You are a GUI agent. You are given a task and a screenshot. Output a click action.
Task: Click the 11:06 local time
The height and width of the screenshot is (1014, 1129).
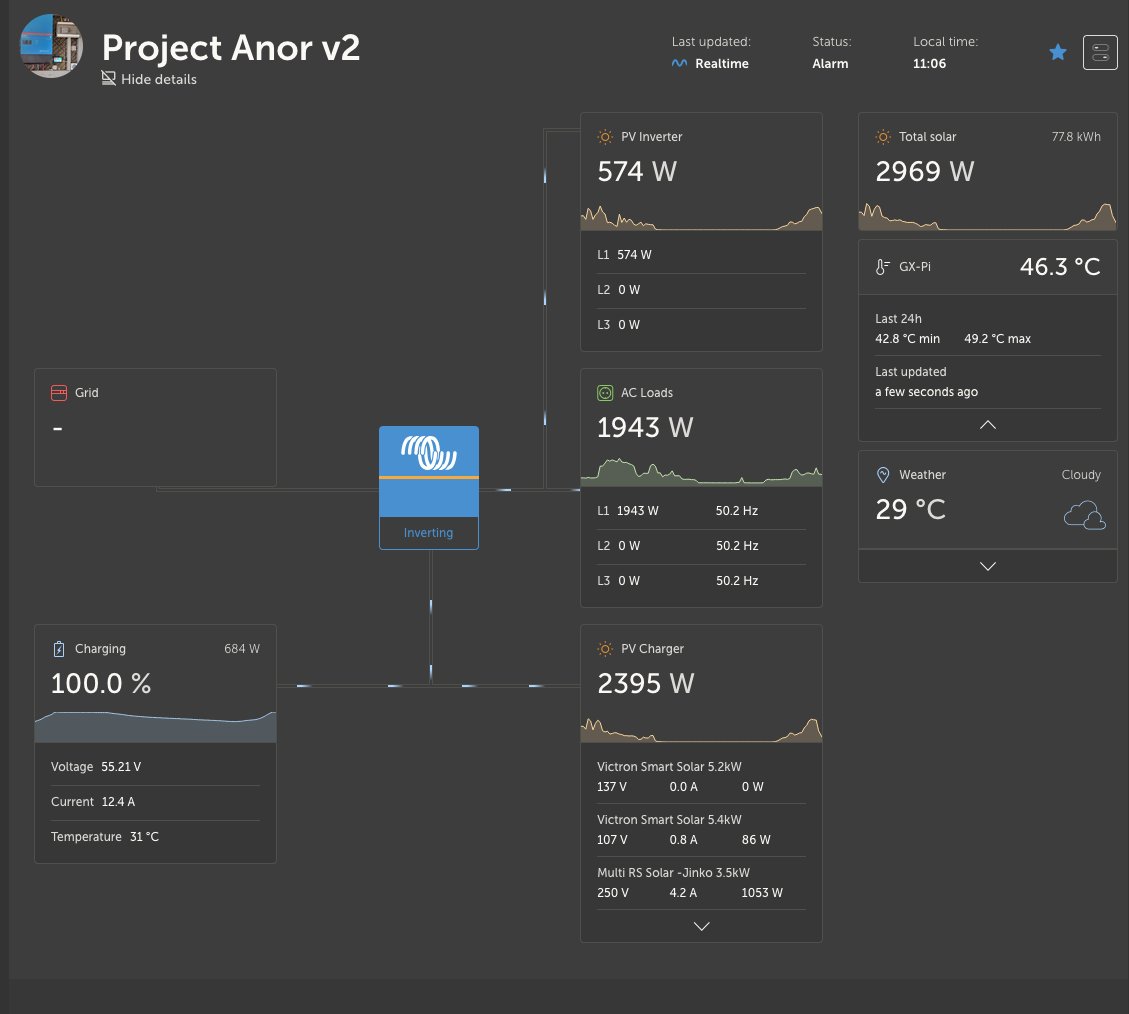[930, 64]
